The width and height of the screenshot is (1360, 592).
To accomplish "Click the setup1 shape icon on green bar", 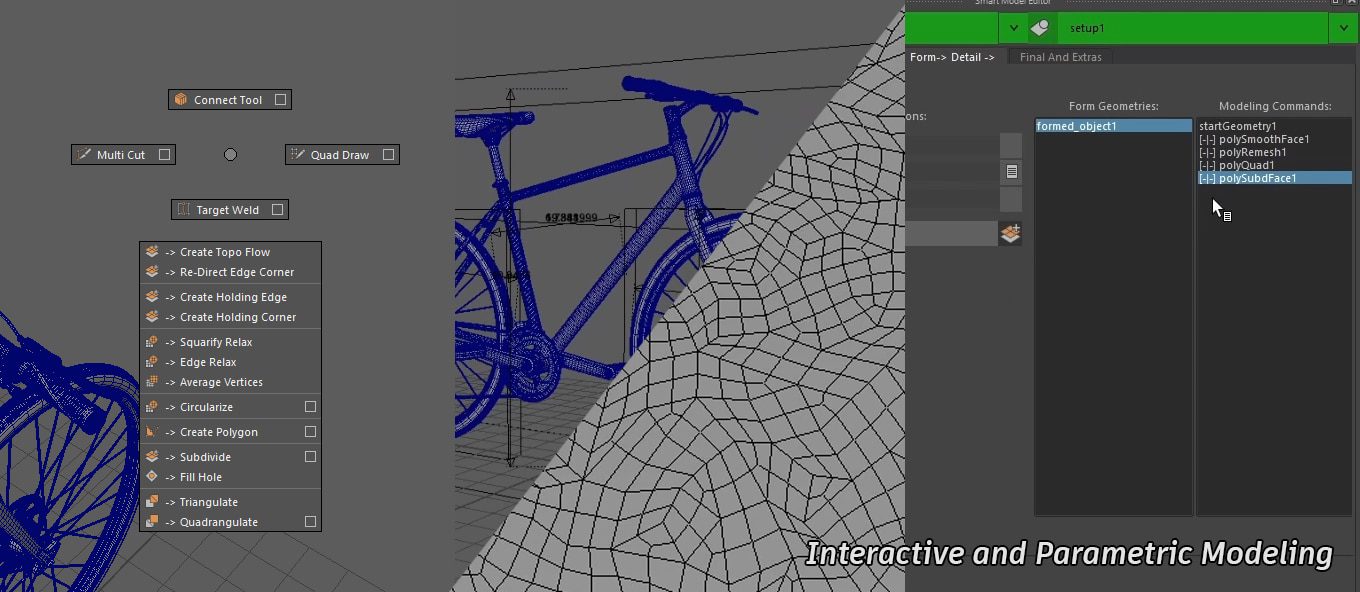I will pos(1038,28).
